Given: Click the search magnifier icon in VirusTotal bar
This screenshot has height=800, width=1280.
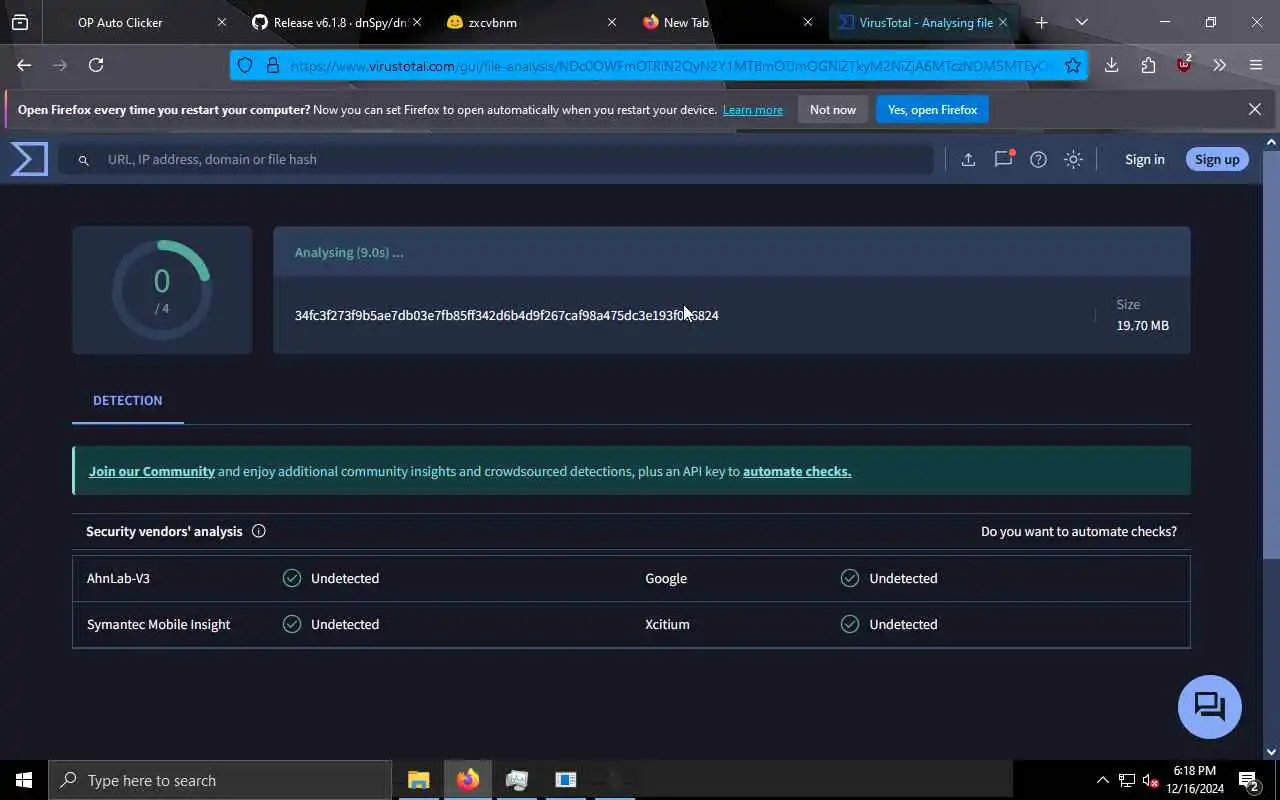Looking at the screenshot, I should [84, 160].
